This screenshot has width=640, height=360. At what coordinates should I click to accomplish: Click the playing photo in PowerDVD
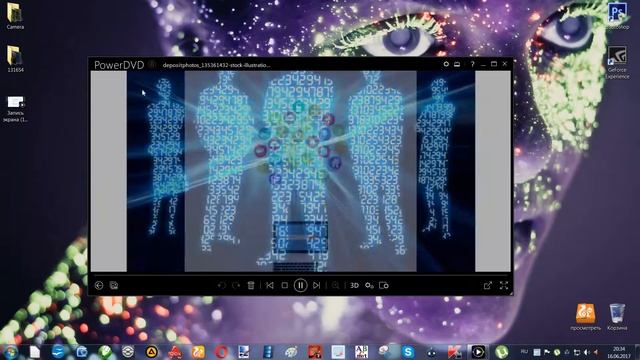pos(300,171)
